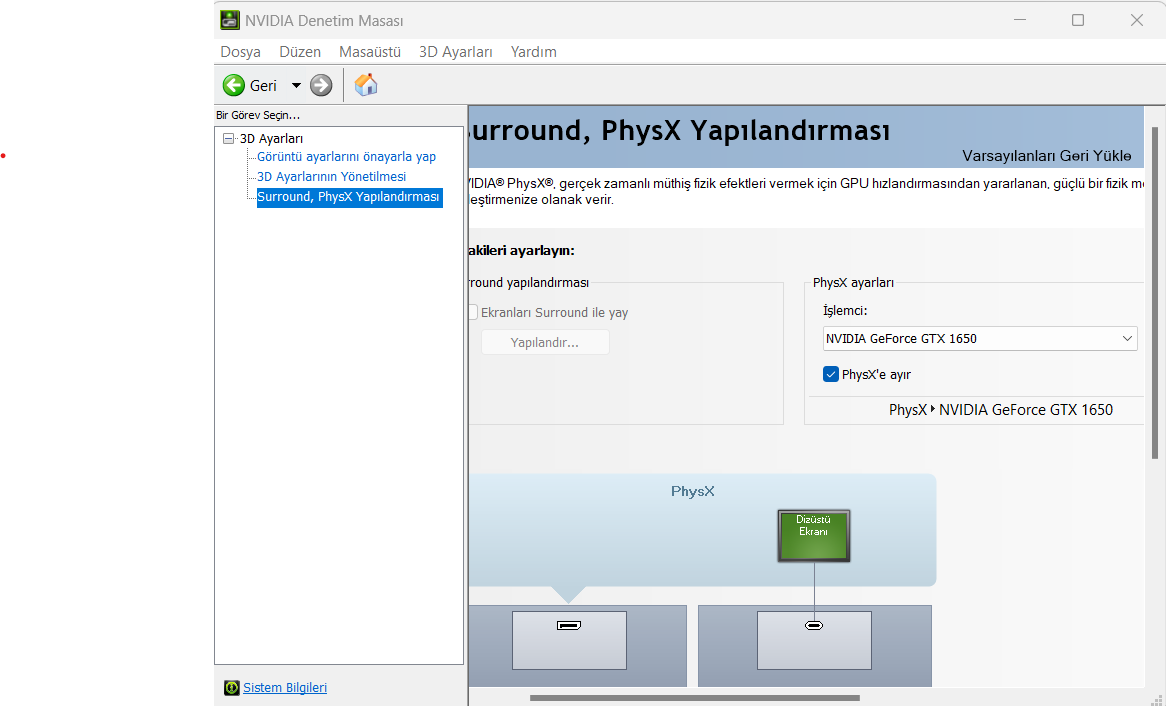This screenshot has height=706, width=1166.
Task: Open the Sistem Bilgileri link
Action: [x=285, y=688]
